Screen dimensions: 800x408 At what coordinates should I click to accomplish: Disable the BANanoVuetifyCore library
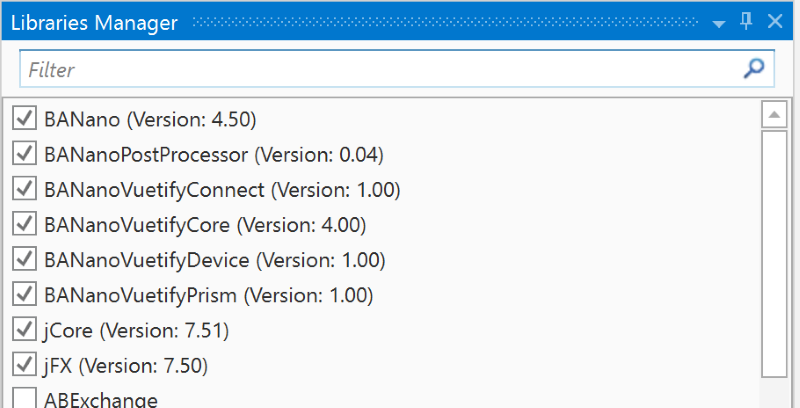click(24, 224)
